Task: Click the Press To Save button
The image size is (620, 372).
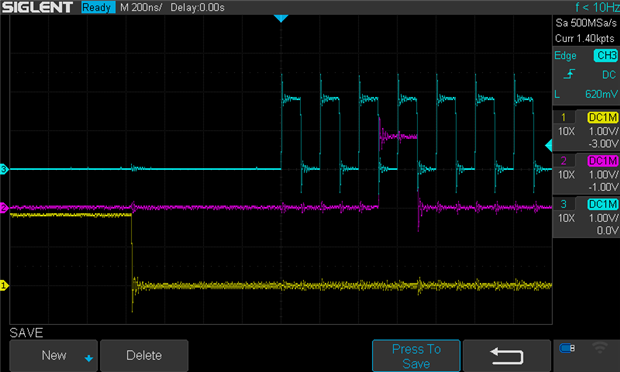Action: pos(416,356)
